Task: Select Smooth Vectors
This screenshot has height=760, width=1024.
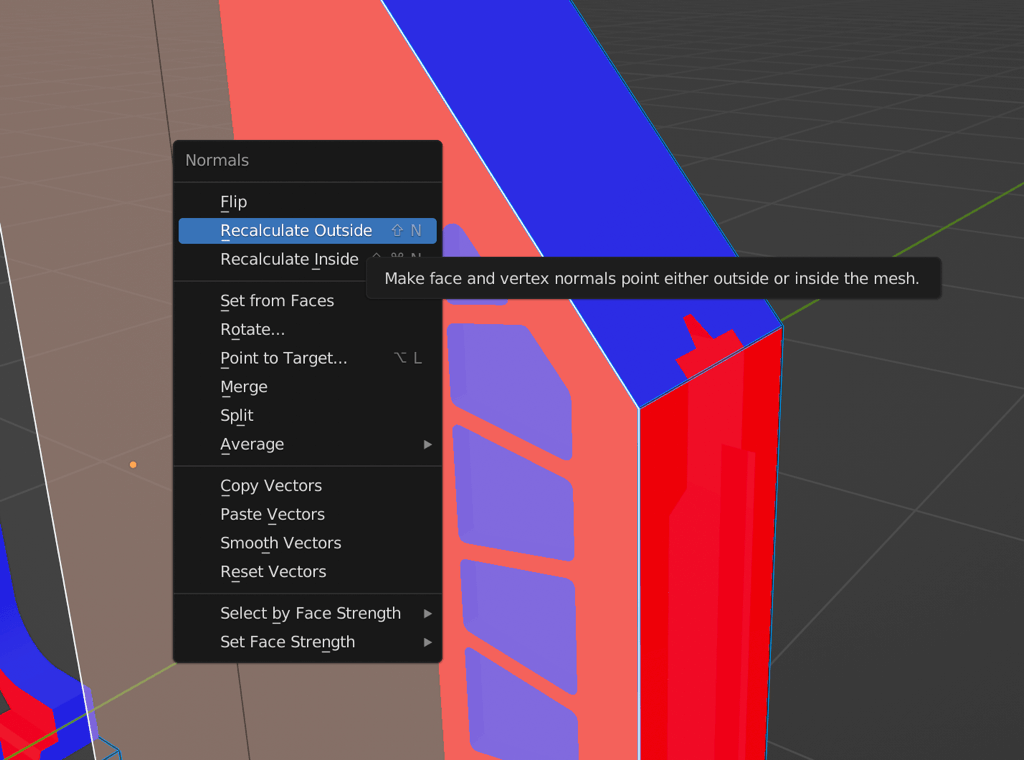Action: [x=307, y=544]
